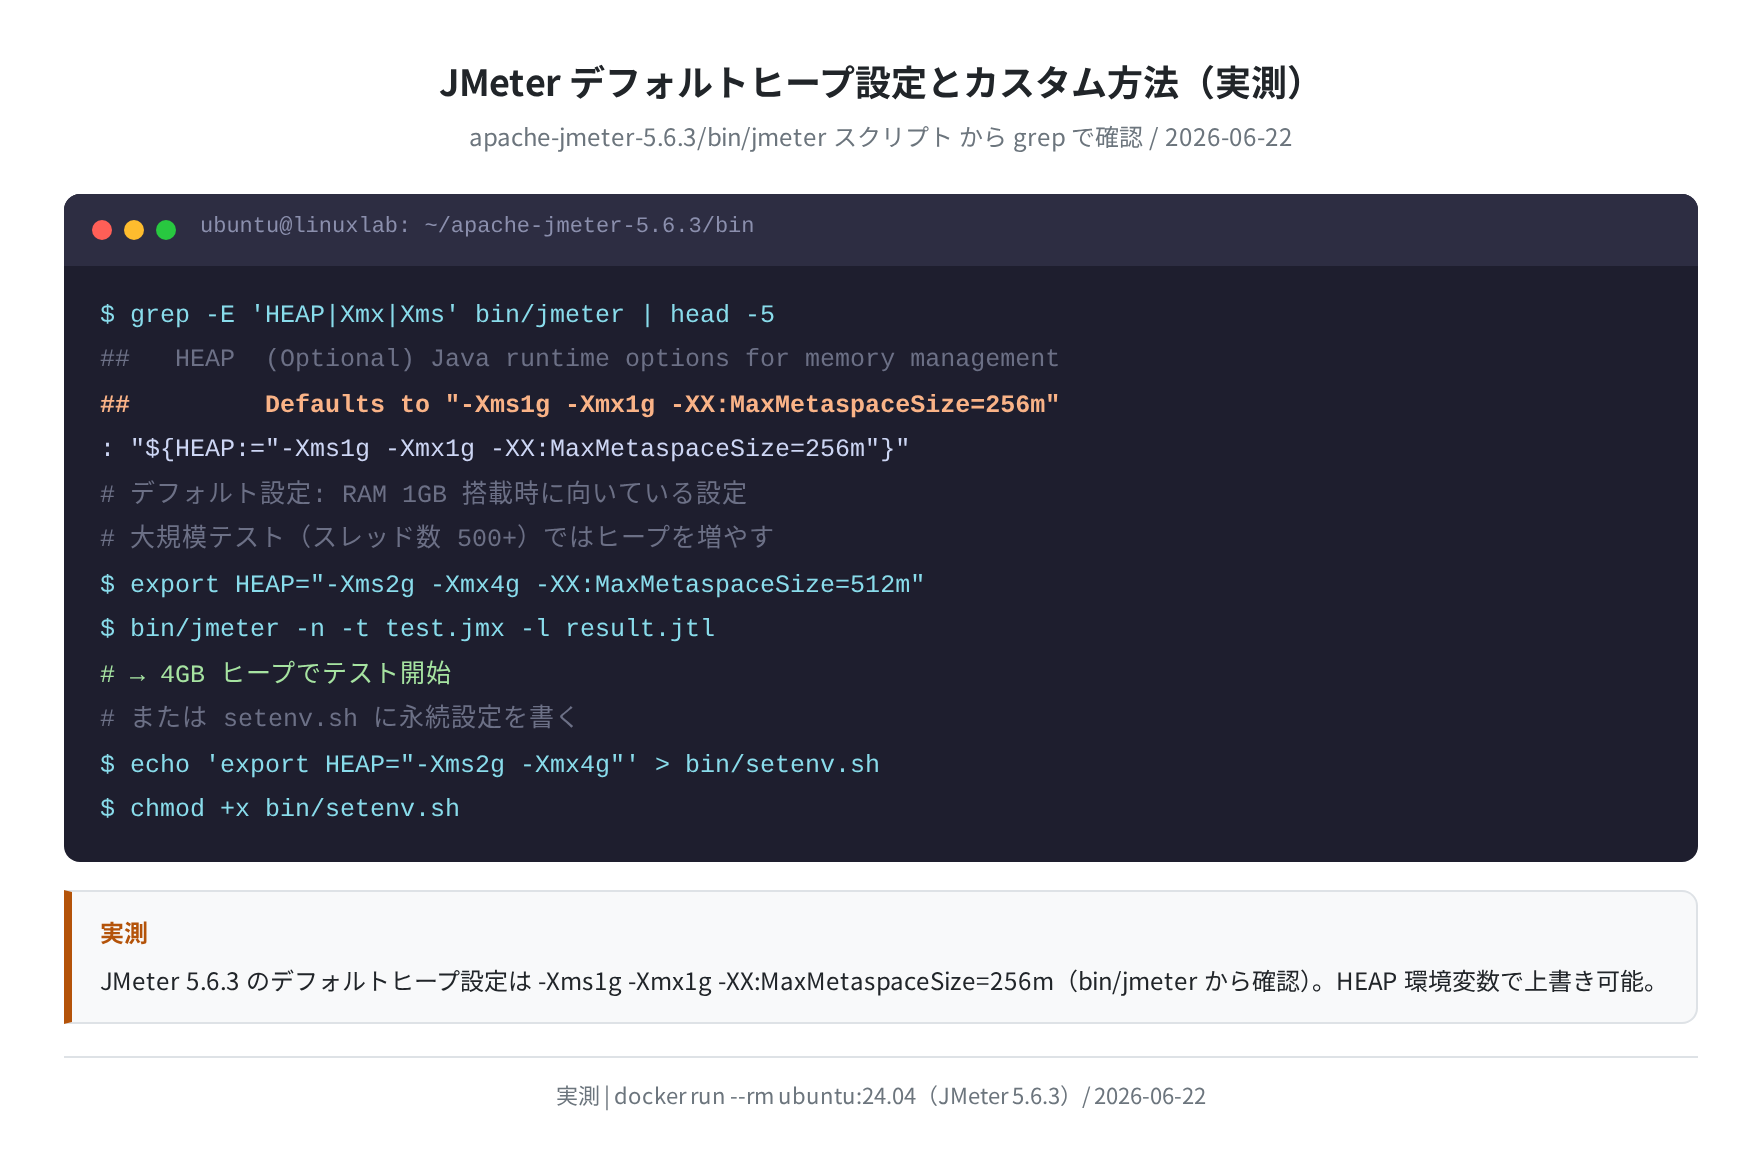
Task: Click comment mentioning スレッド数 500+
Action: [437, 538]
